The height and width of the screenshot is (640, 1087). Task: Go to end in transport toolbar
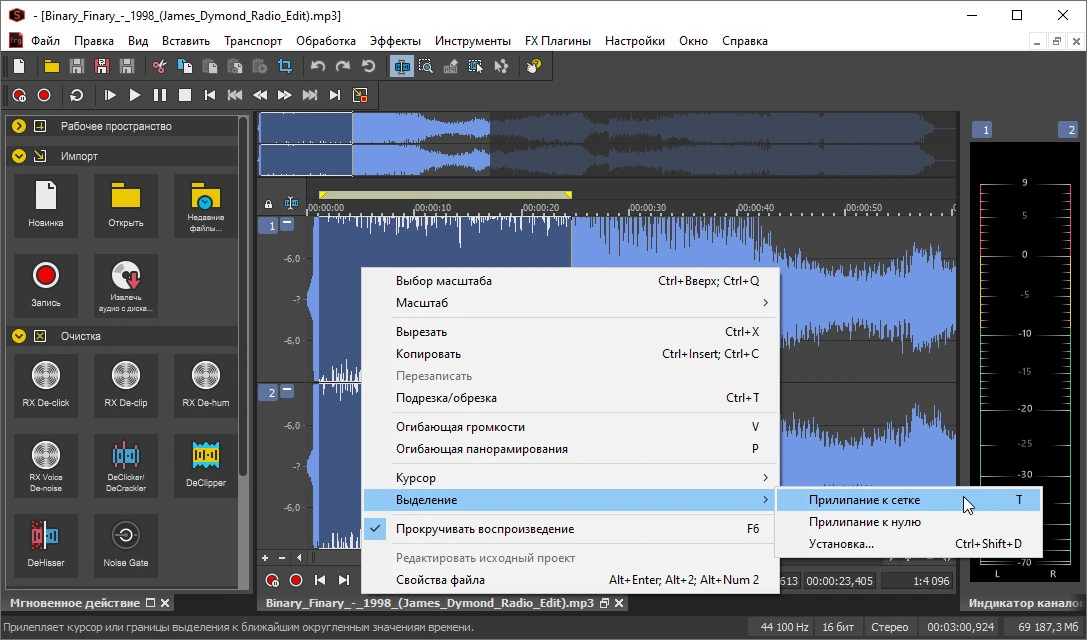(x=335, y=95)
